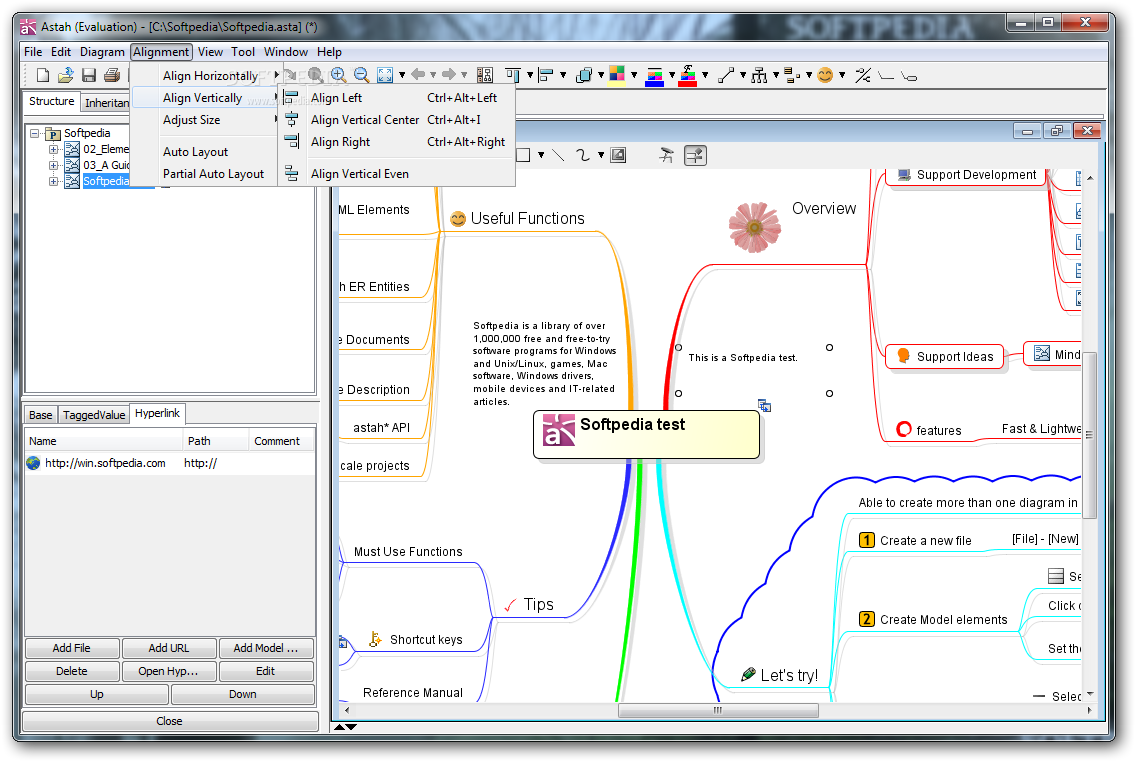Click the Align Vertical Even menu icon

coord(291,174)
